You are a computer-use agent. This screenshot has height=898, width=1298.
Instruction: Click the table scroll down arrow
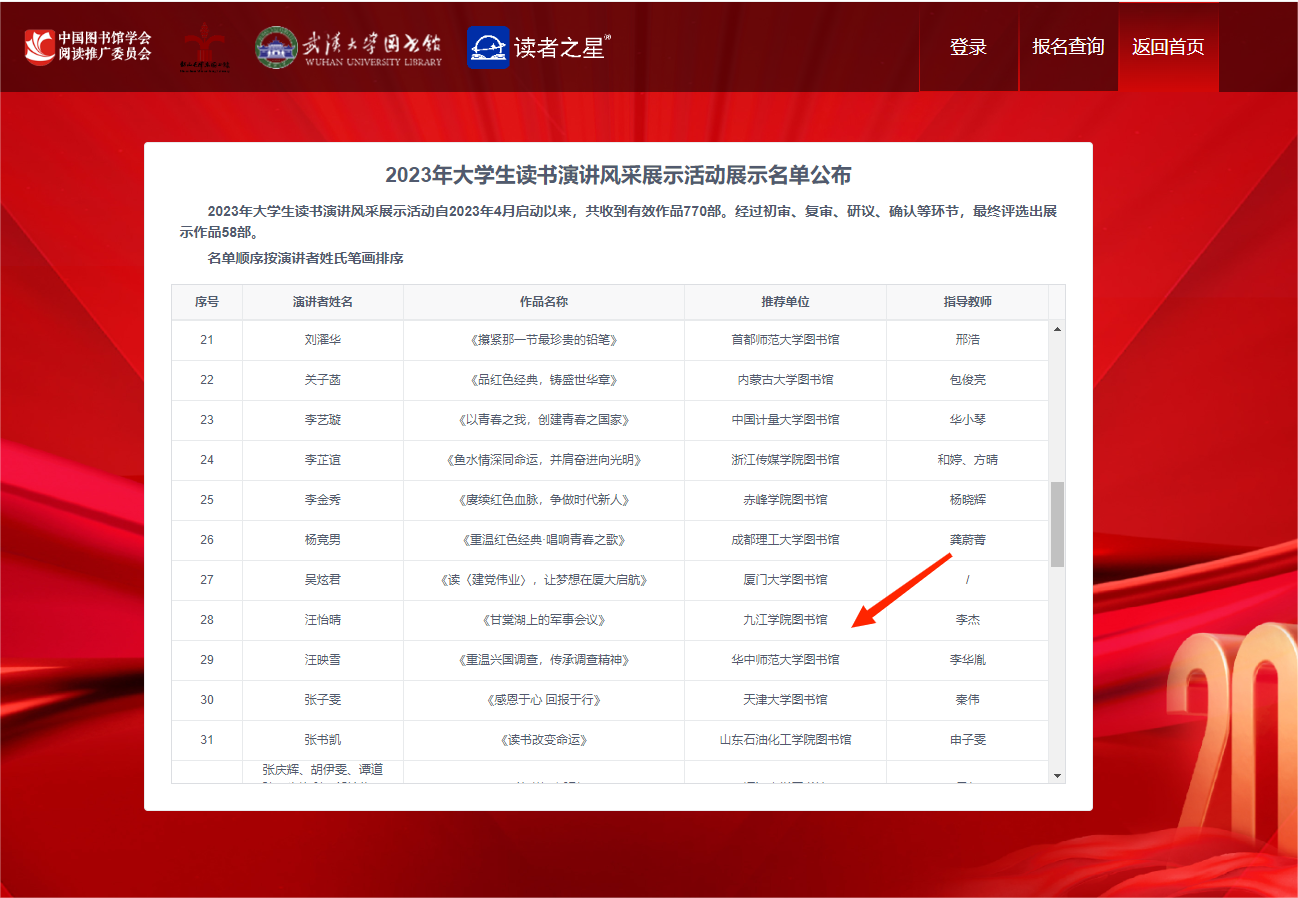(x=1057, y=774)
